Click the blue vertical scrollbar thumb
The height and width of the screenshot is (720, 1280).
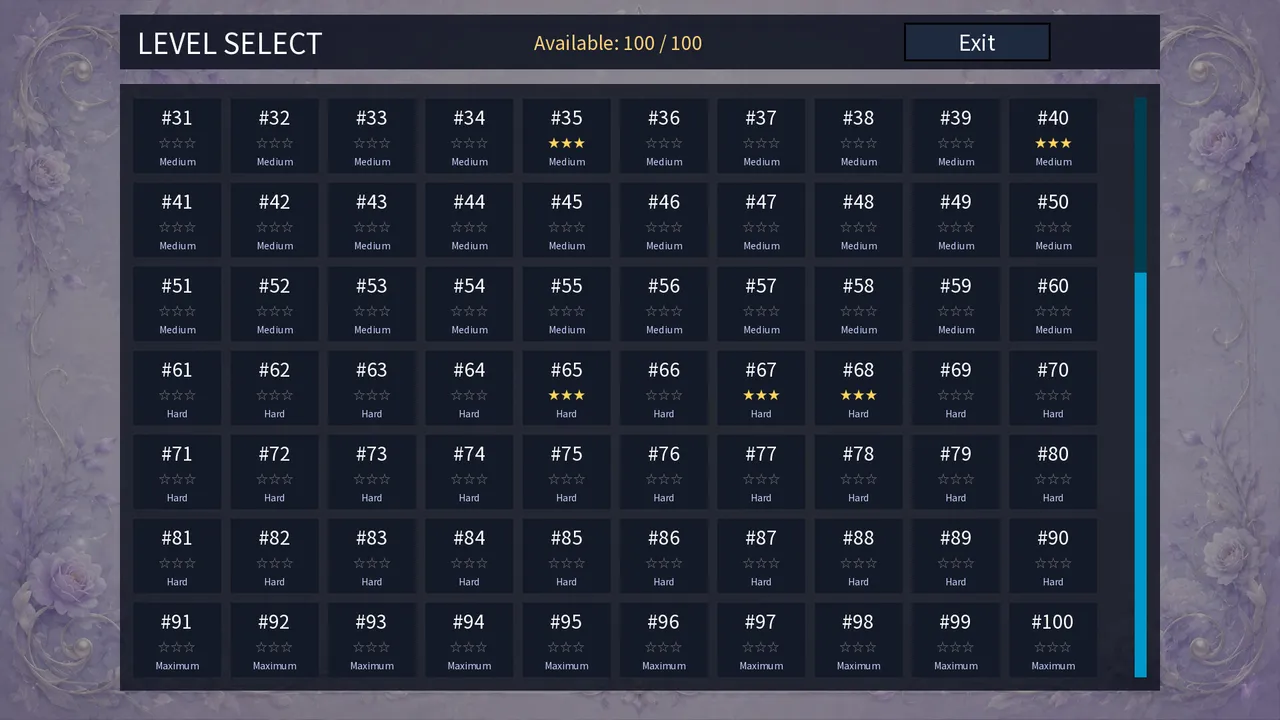tap(1140, 475)
